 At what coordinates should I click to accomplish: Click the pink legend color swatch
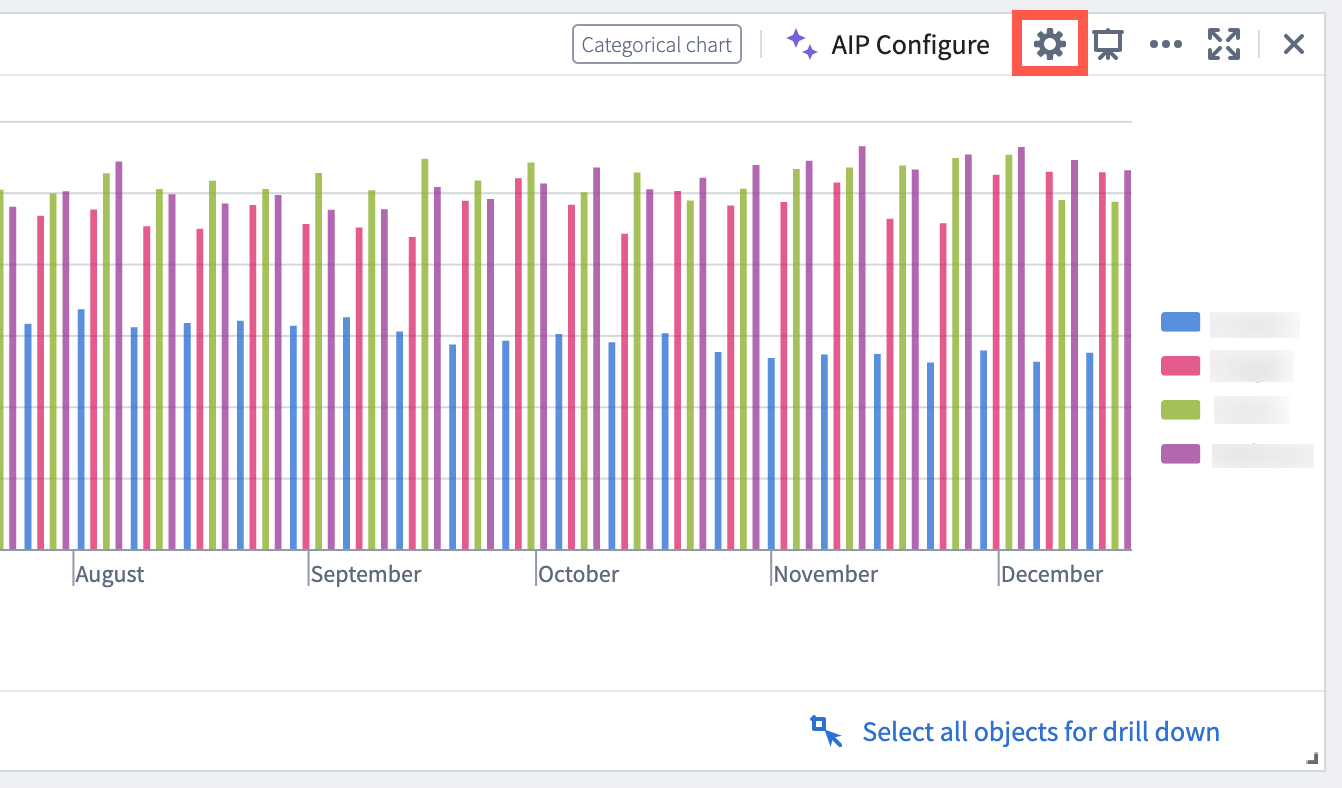[1180, 366]
